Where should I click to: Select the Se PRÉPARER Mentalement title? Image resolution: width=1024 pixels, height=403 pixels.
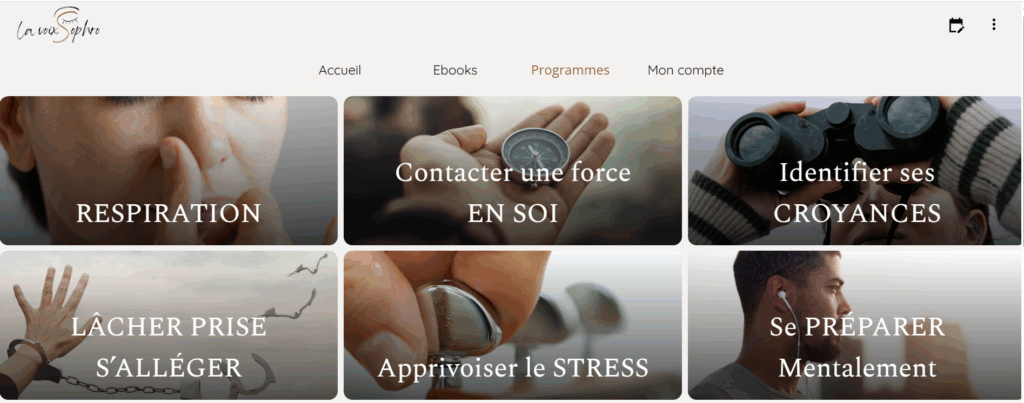point(857,347)
